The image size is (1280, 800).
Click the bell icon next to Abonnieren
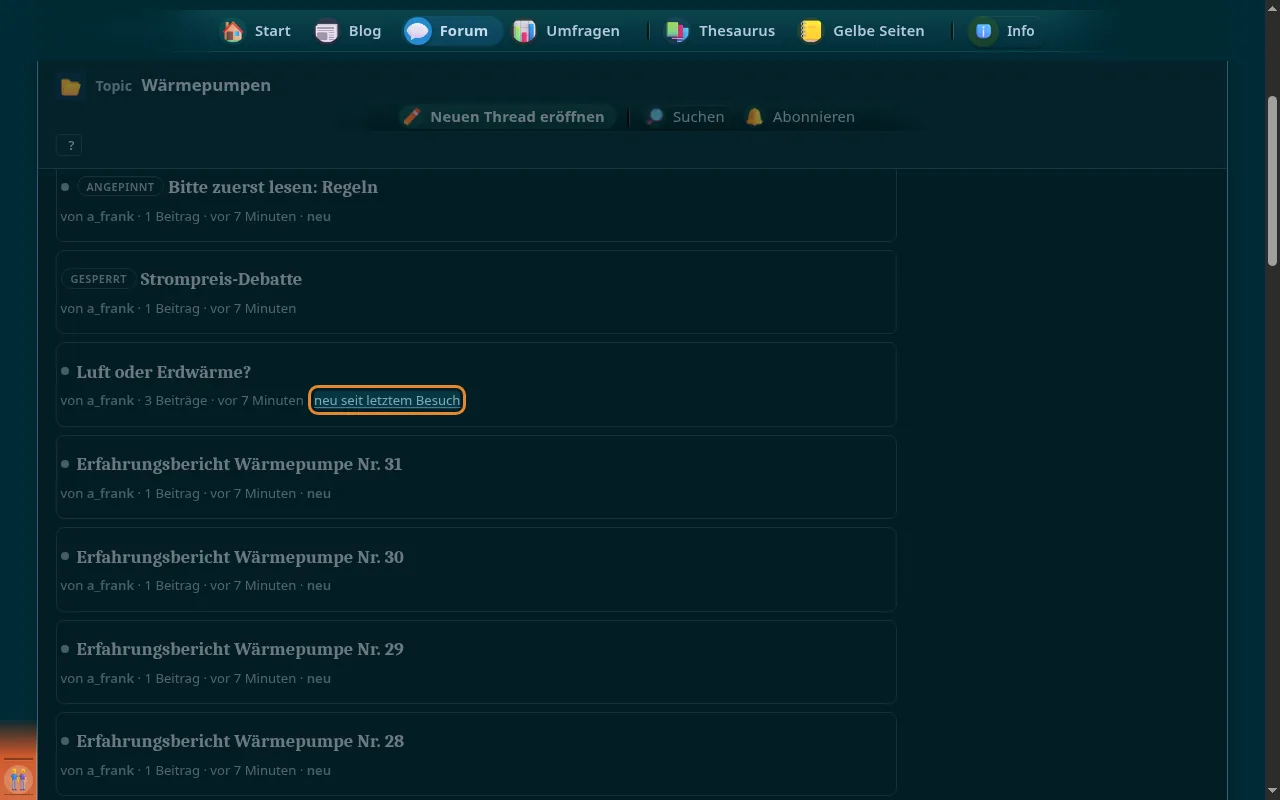pos(754,117)
